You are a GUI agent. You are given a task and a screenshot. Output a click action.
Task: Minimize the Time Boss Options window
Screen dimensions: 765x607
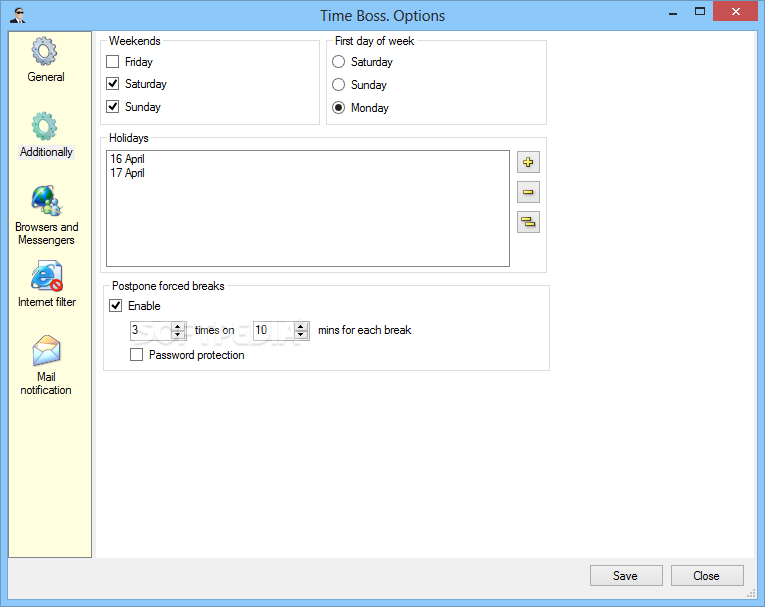point(673,12)
